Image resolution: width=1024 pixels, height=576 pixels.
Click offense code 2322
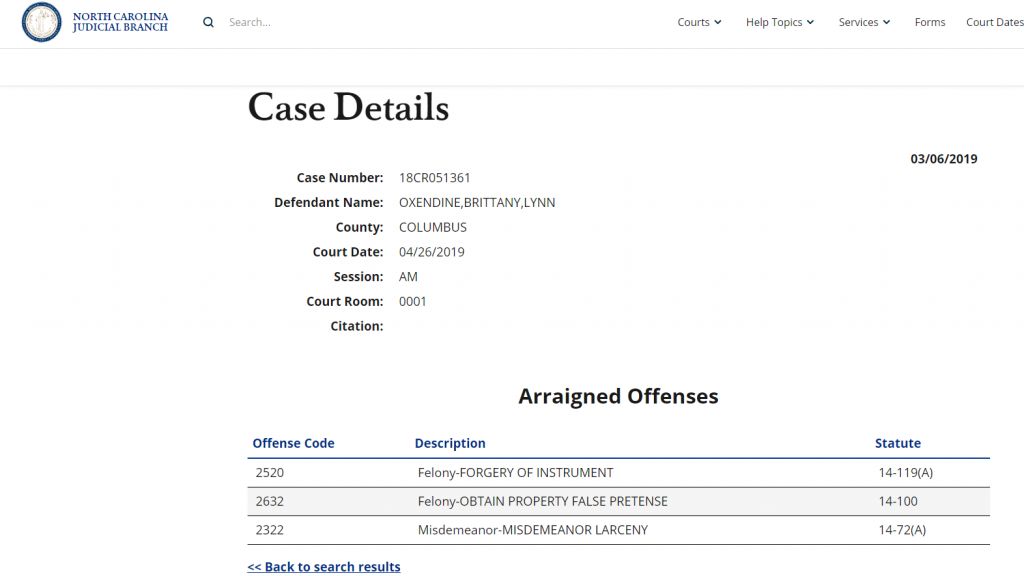[269, 530]
